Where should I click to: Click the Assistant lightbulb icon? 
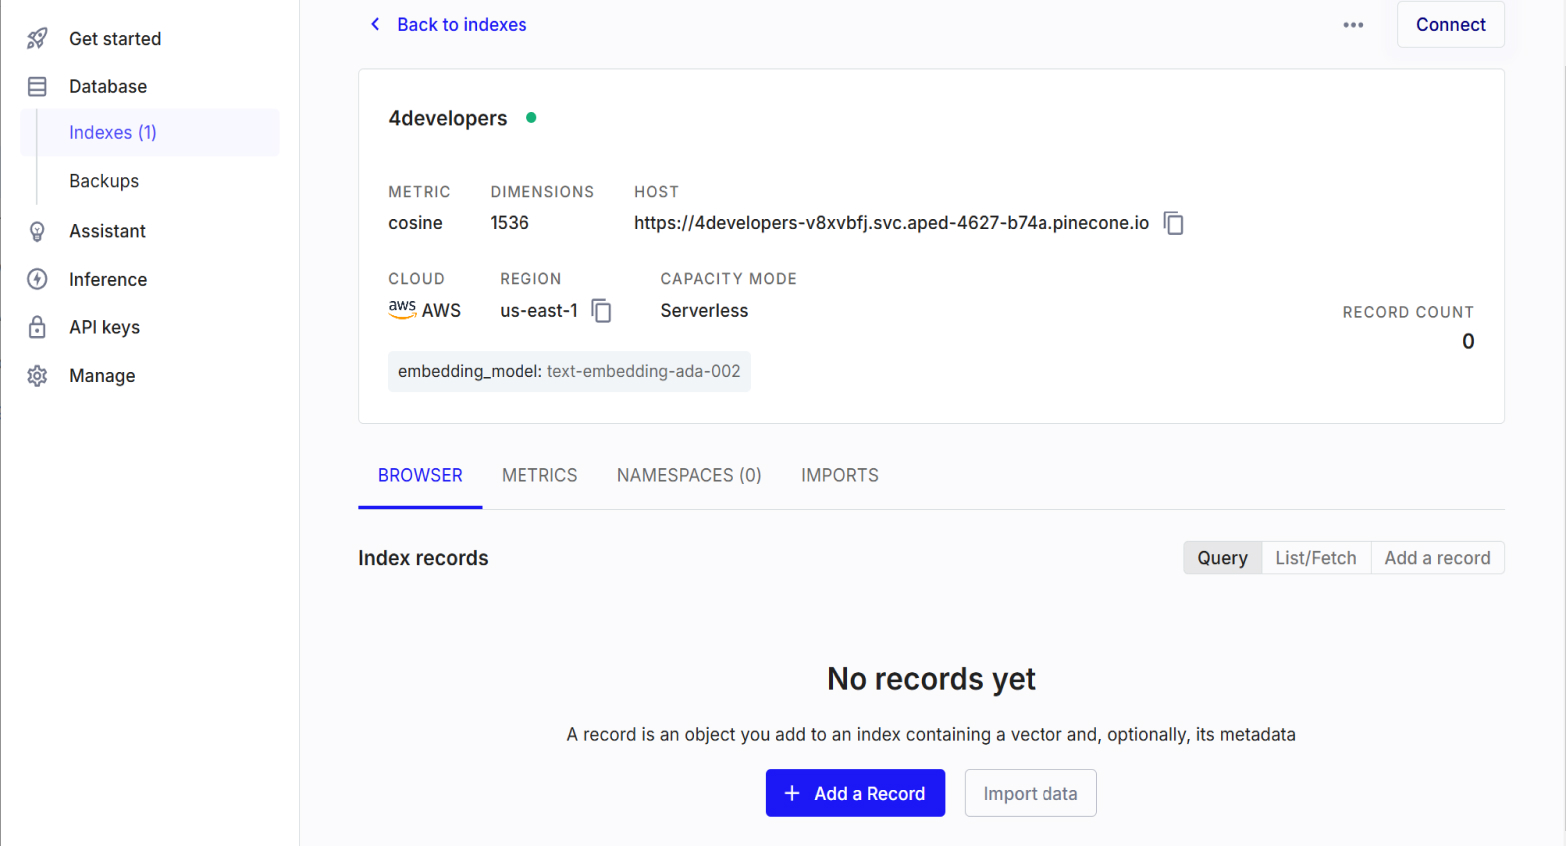[x=37, y=231]
